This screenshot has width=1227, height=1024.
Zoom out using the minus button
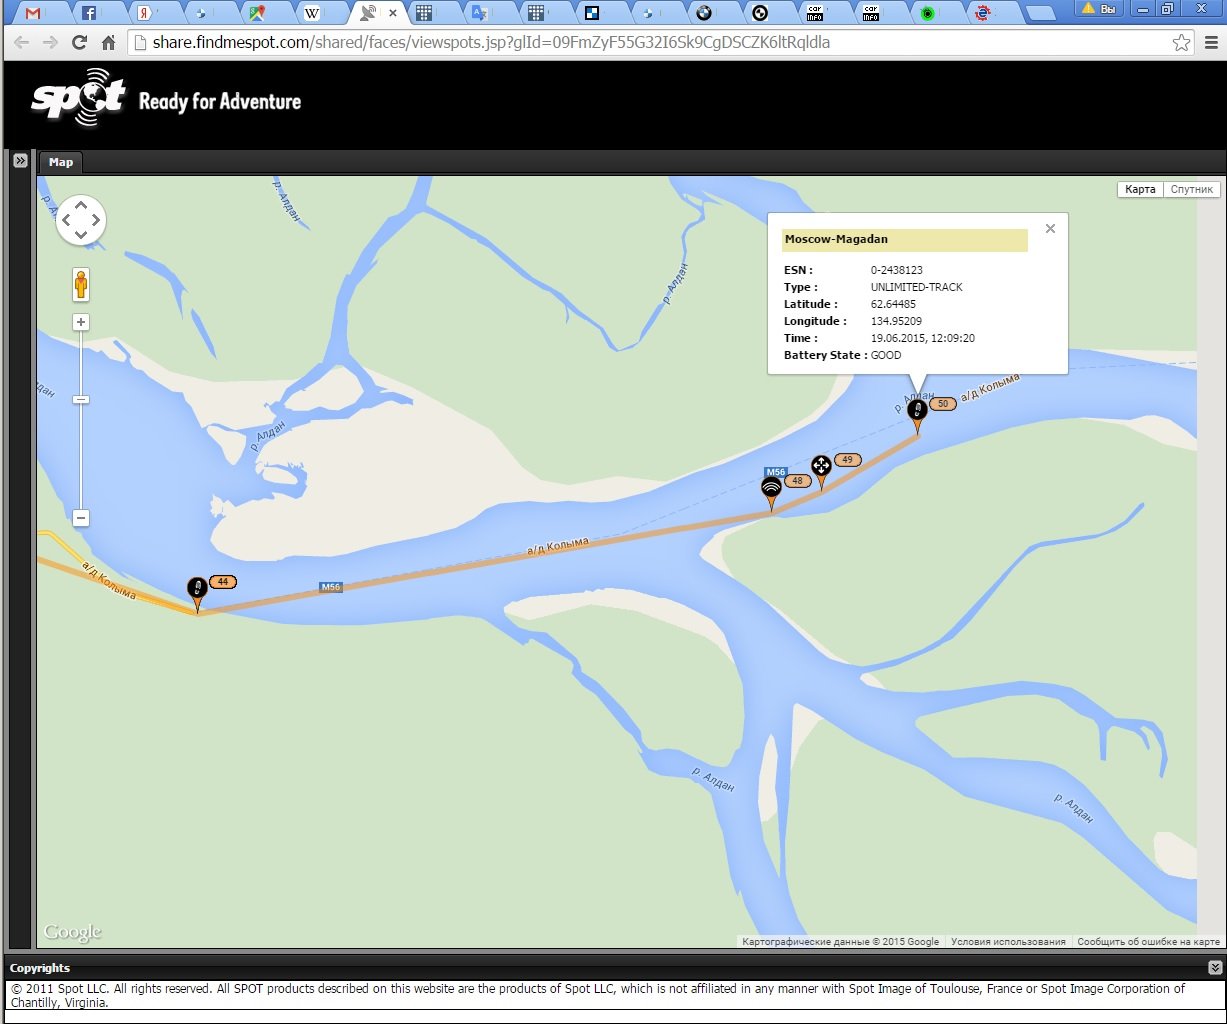point(81,518)
